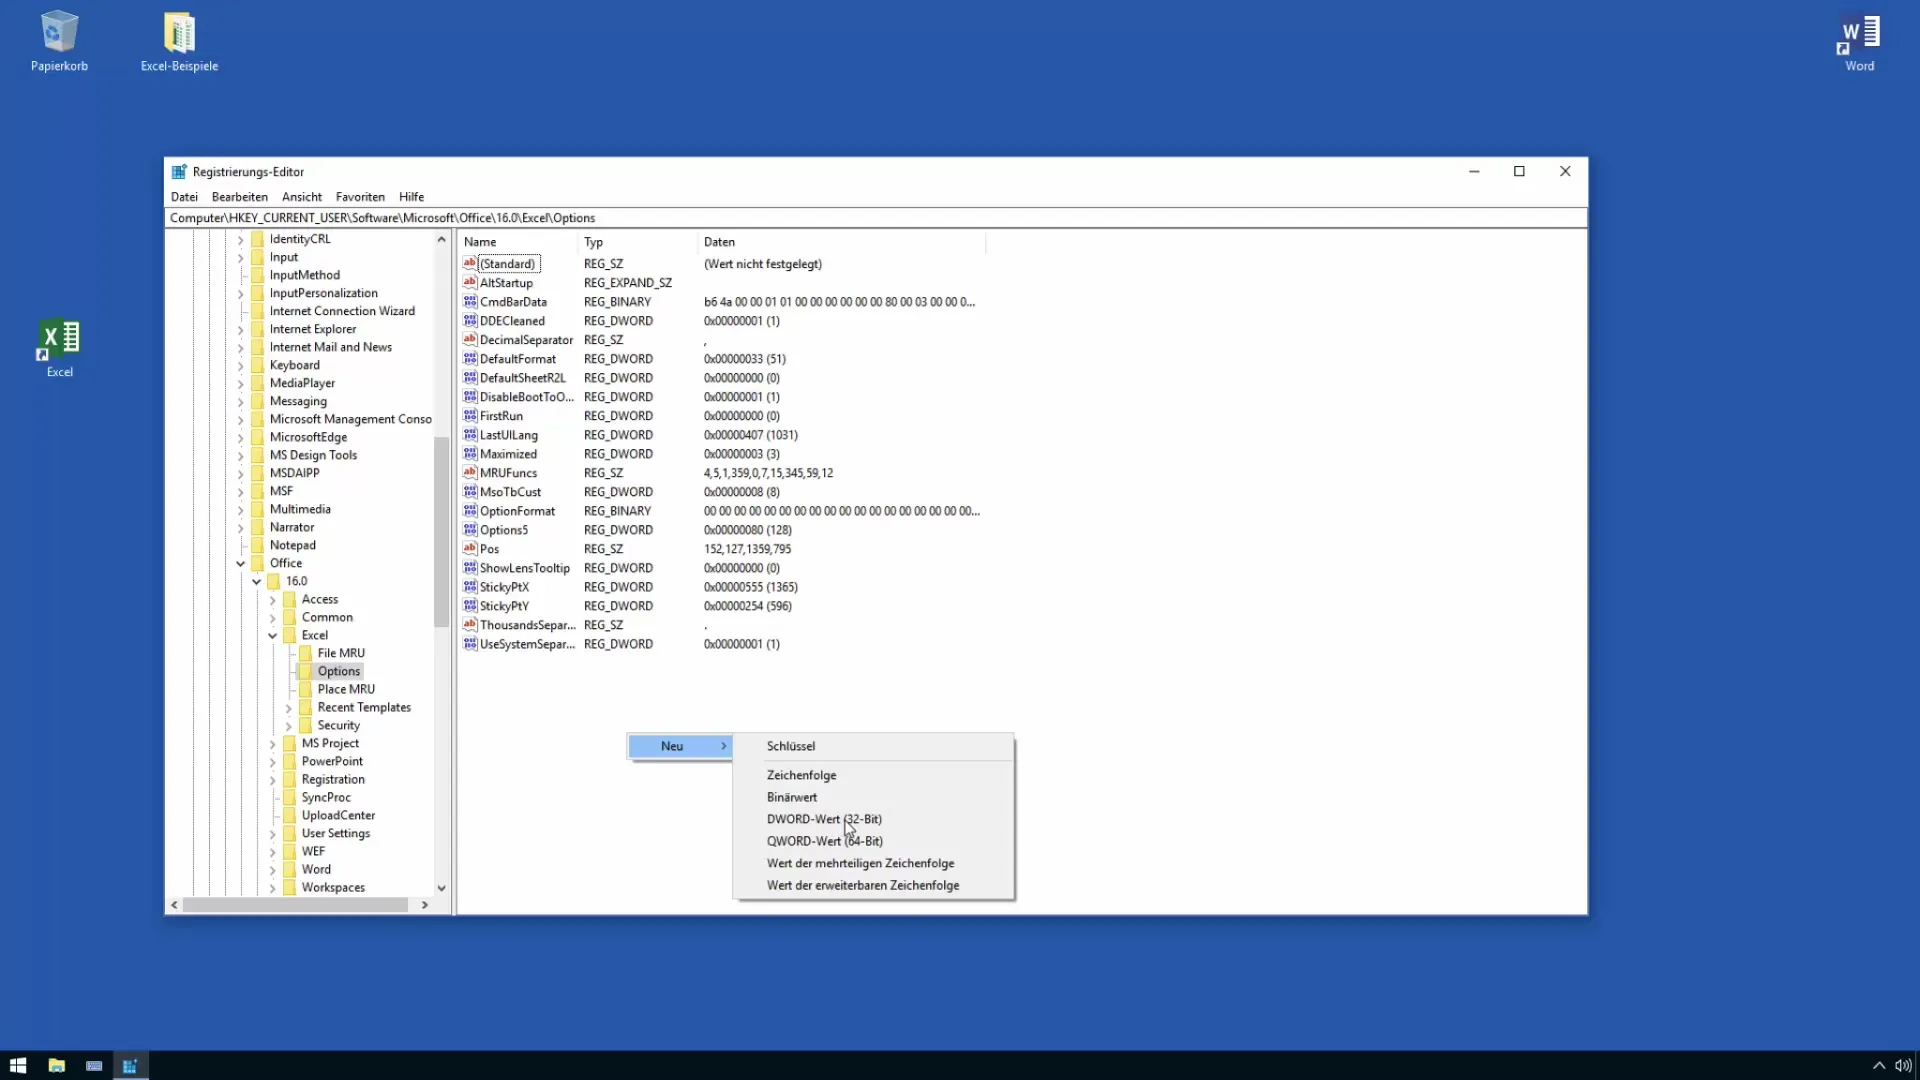Open File Explorer from the taskbar
The height and width of the screenshot is (1080, 1920).
coord(56,1066)
